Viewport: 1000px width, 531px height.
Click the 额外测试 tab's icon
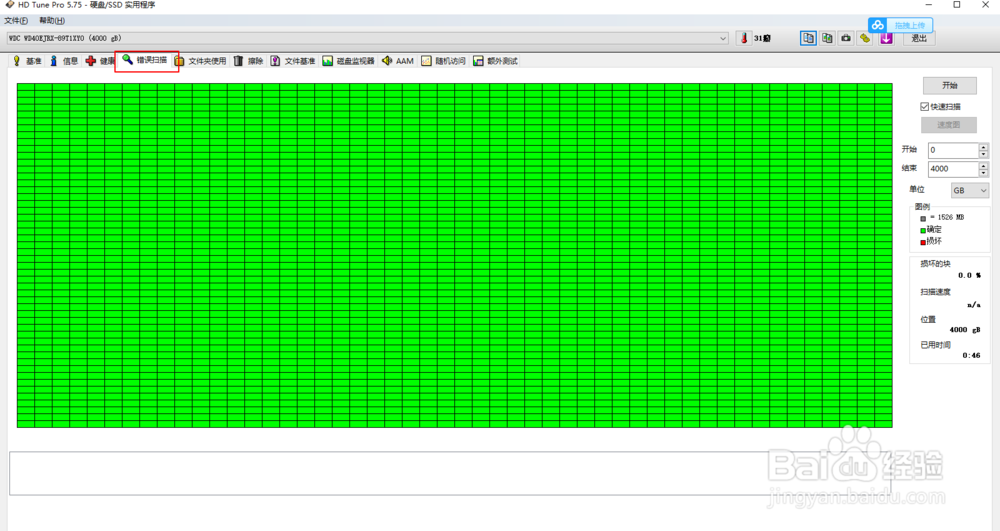478,61
